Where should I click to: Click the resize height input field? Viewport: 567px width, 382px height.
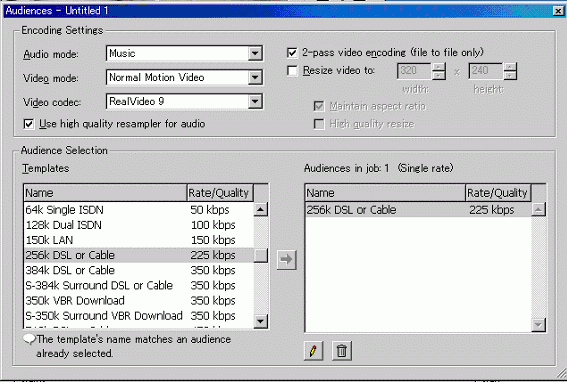tap(486, 71)
